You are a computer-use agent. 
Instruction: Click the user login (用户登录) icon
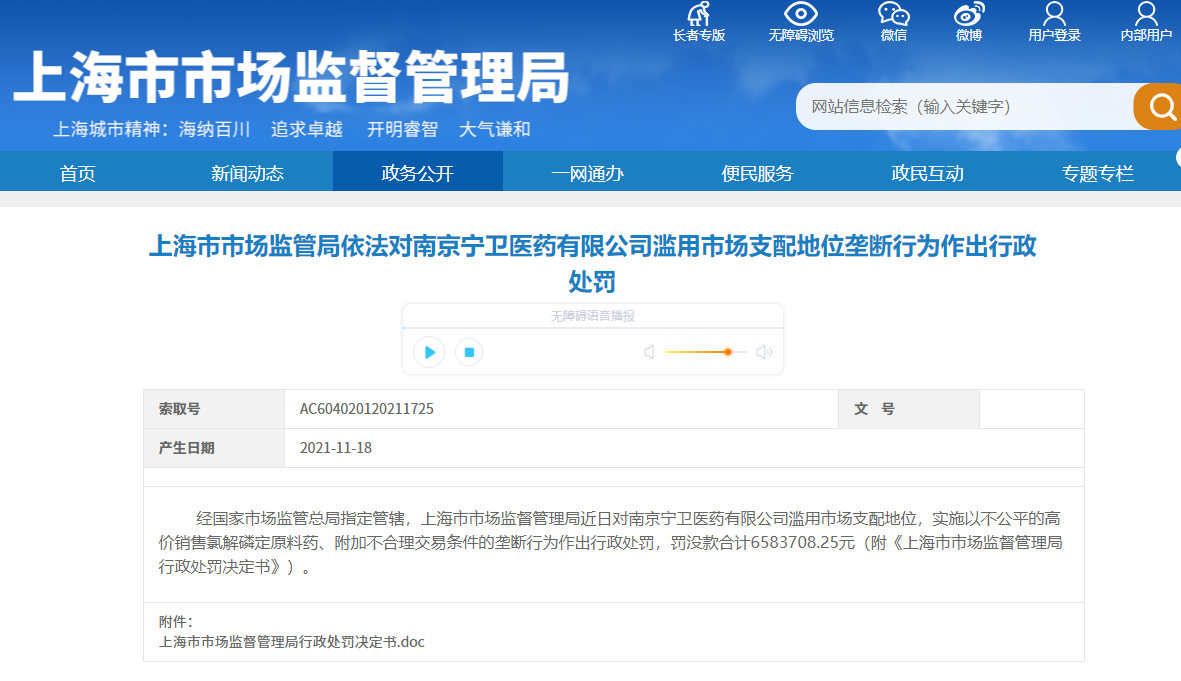point(1054,15)
